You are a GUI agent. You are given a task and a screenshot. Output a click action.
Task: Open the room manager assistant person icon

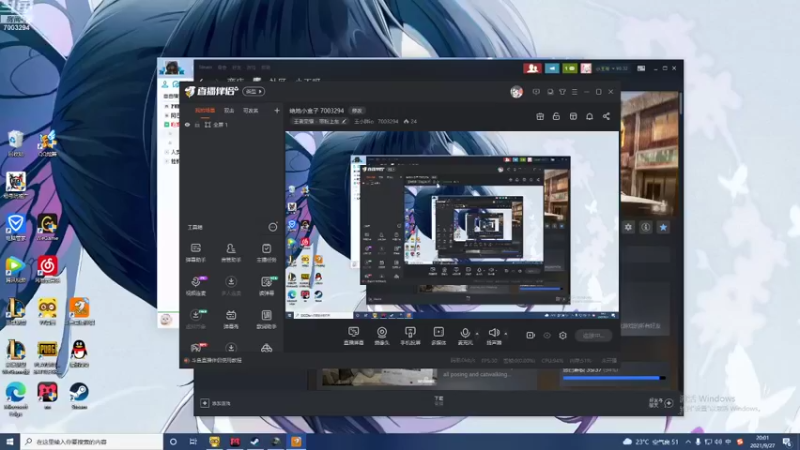coord(231,252)
